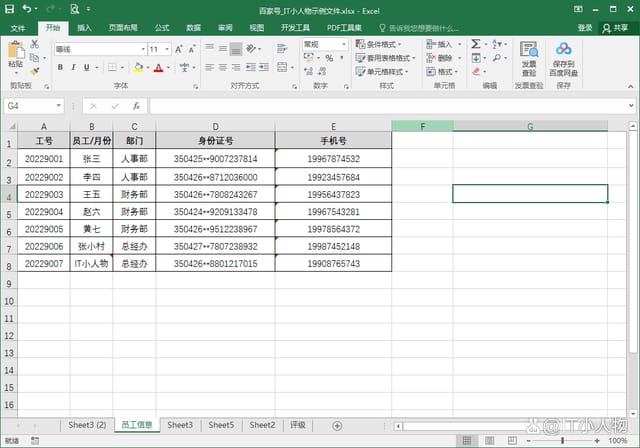
Task: Open the font name dropdown
Action: (x=140, y=48)
